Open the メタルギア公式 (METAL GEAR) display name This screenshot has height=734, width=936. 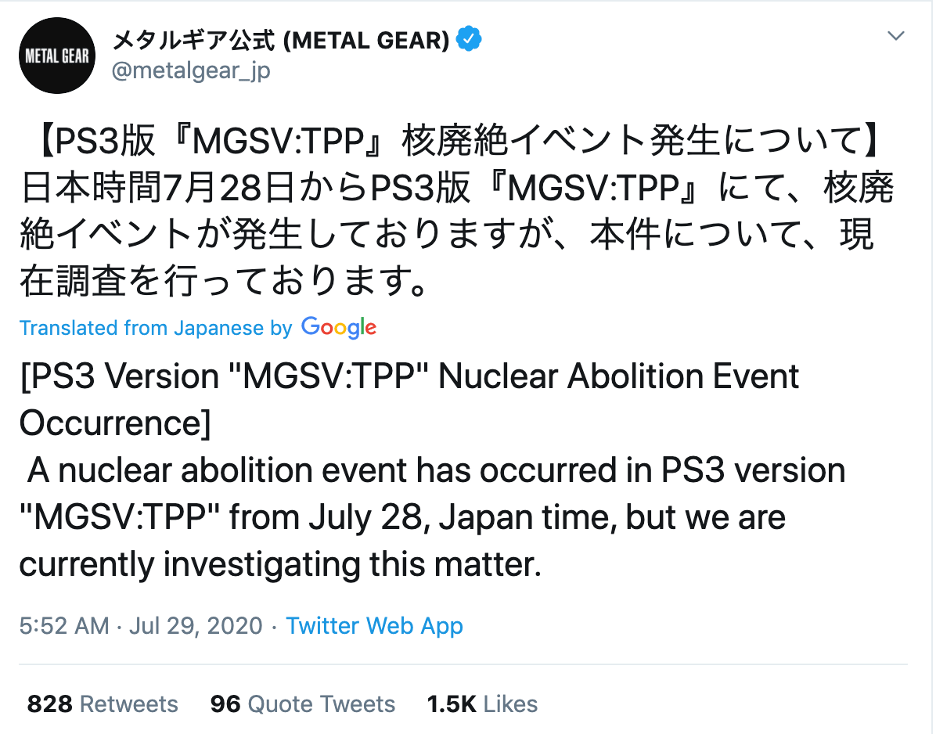pyautogui.click(x=280, y=41)
